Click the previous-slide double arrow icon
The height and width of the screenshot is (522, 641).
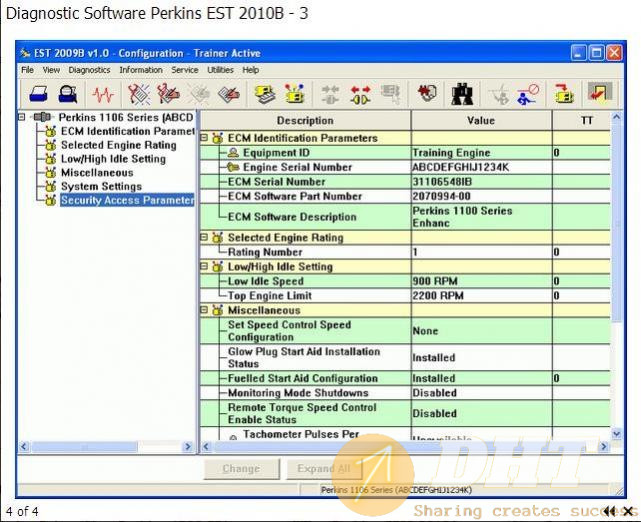[x=610, y=511]
